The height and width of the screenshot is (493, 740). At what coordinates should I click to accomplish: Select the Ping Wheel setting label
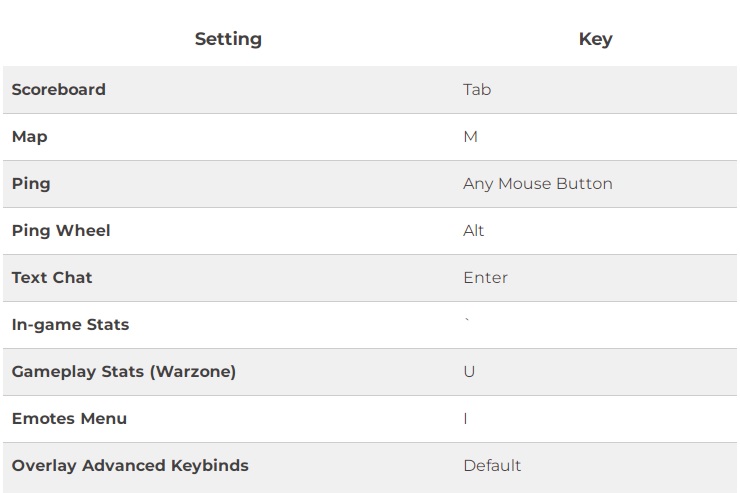(x=61, y=231)
